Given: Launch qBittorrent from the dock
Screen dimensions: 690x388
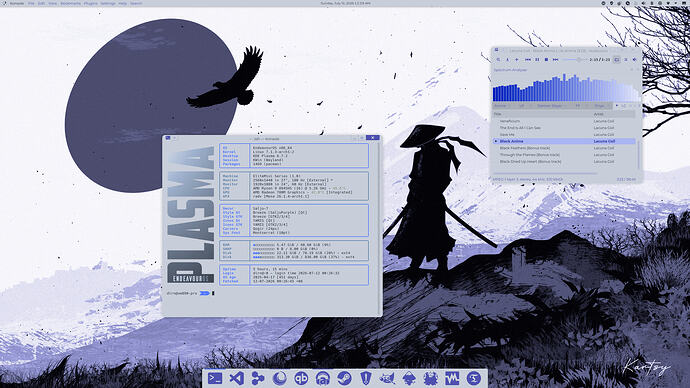Looking at the screenshot, I should point(301,378).
